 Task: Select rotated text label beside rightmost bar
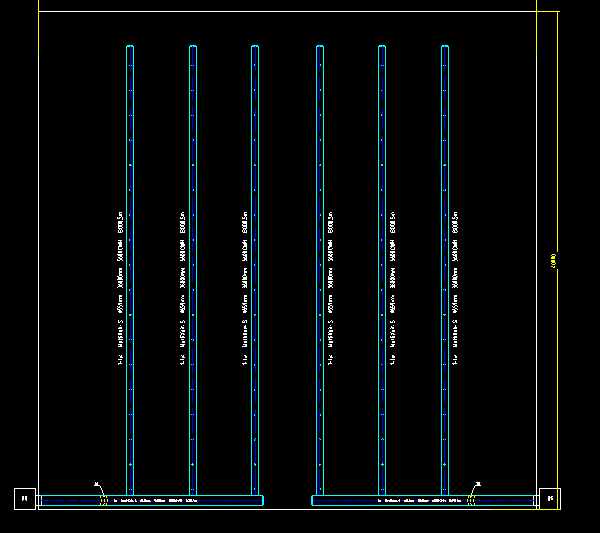456,288
